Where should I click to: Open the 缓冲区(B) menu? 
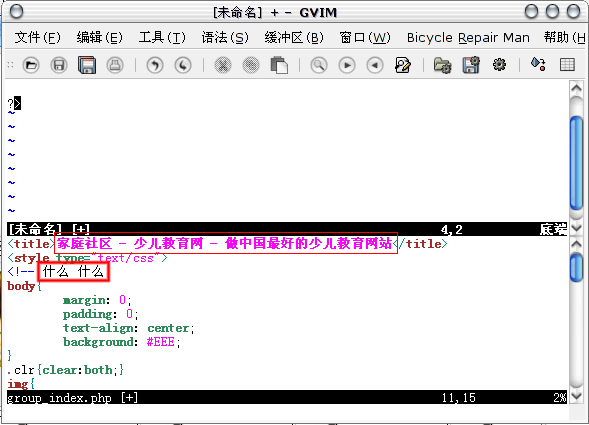click(x=294, y=38)
